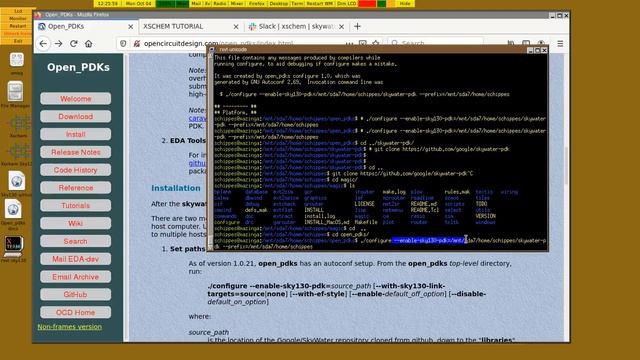Close the XSCHEM TUTORIAL tab
The width and height of the screenshot is (640, 360).
236,27
